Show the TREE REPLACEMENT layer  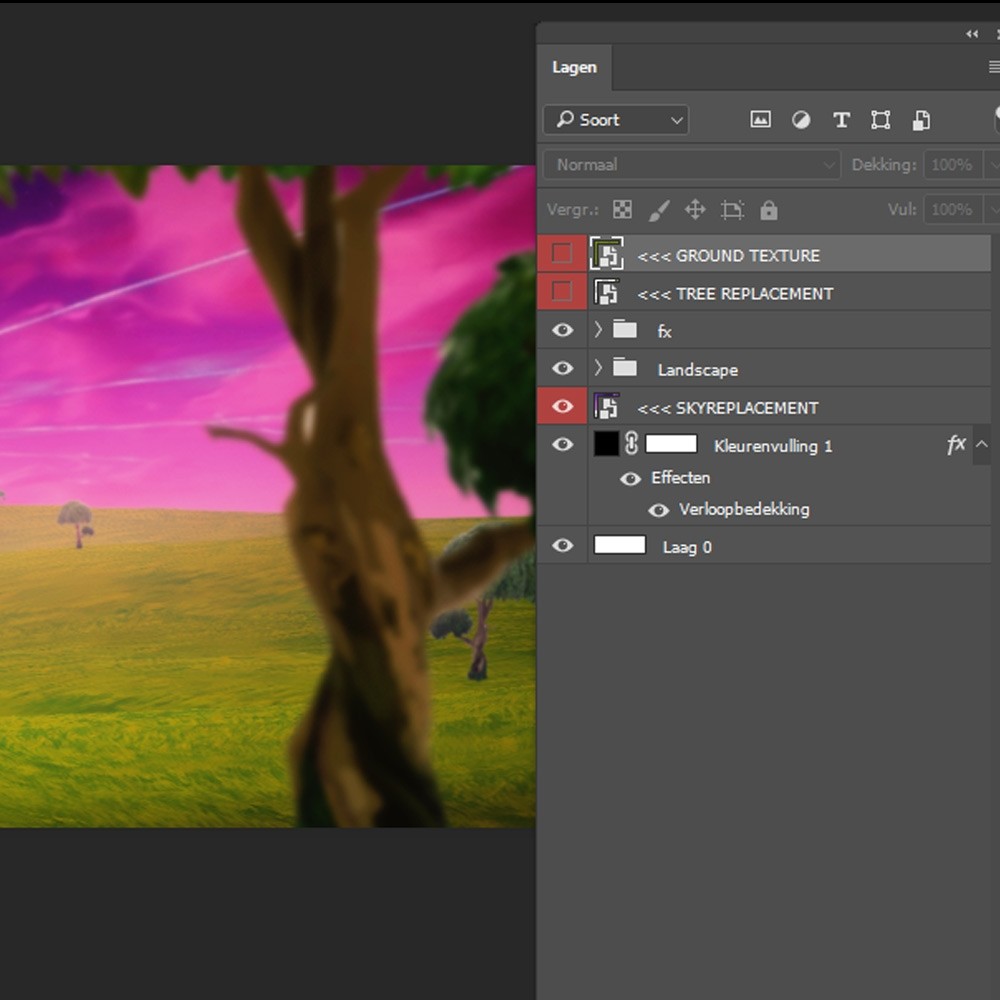click(x=562, y=292)
